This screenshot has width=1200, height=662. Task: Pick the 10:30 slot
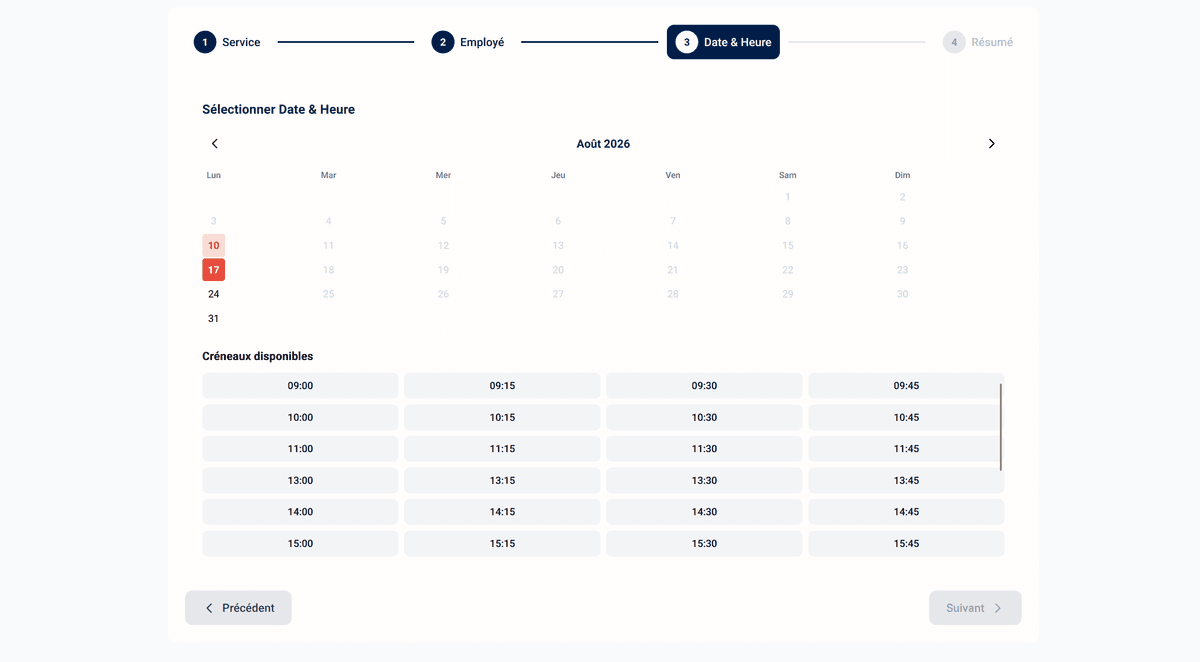click(x=704, y=417)
